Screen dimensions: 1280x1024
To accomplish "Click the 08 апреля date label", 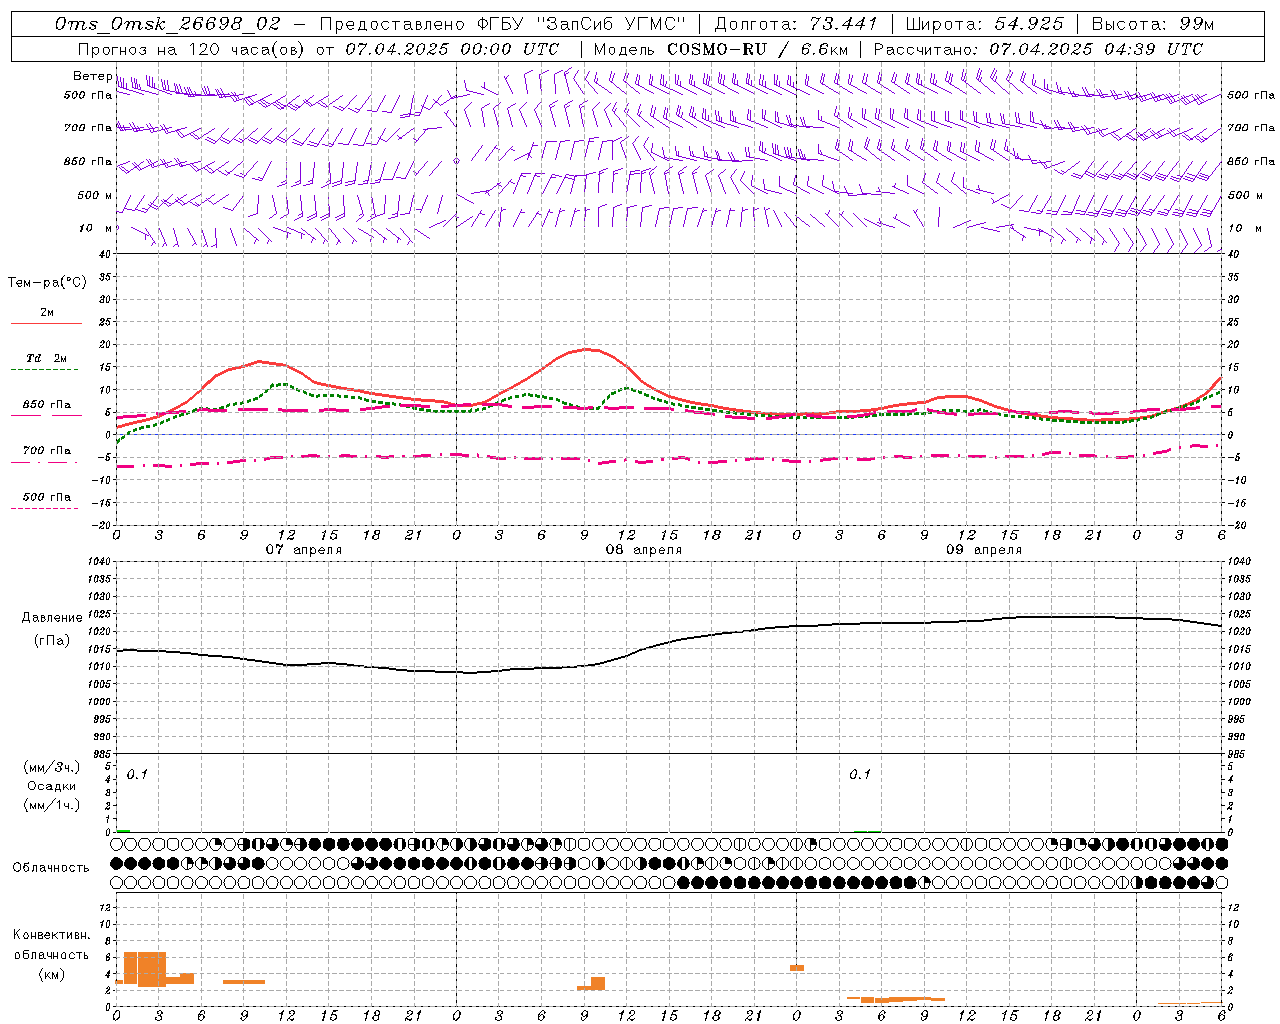I will pyautogui.click(x=643, y=549).
